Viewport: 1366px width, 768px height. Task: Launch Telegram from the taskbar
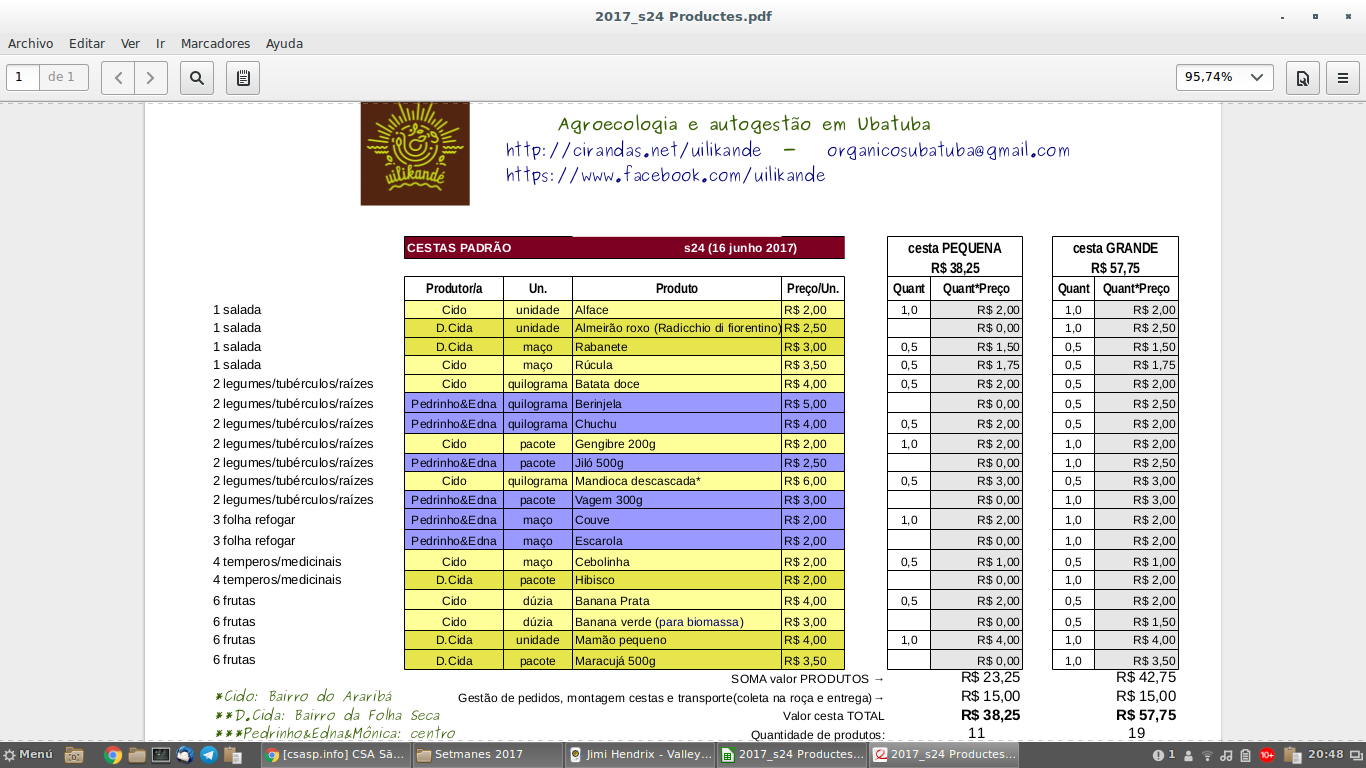tap(209, 755)
